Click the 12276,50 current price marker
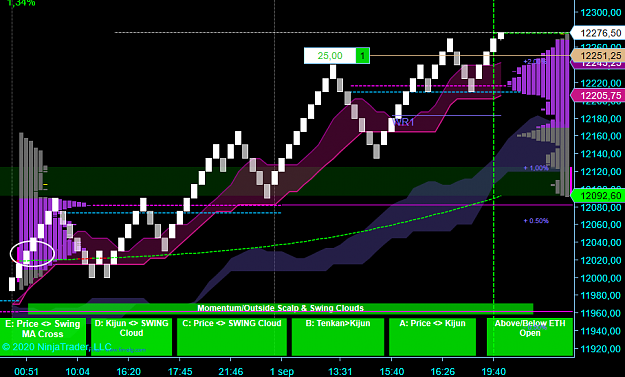 pyautogui.click(x=597, y=33)
